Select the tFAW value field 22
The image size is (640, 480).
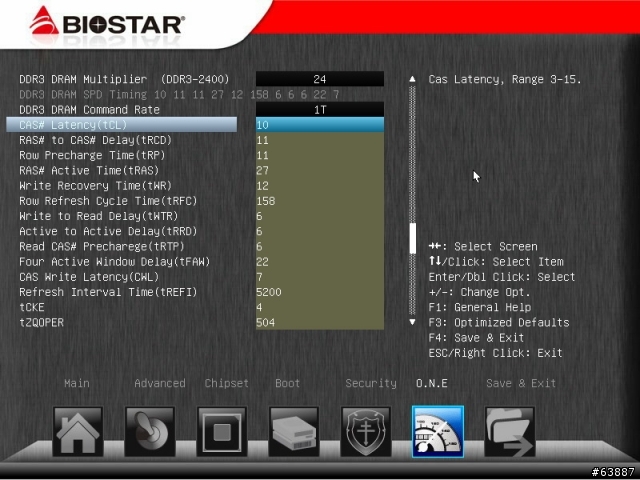(320, 262)
